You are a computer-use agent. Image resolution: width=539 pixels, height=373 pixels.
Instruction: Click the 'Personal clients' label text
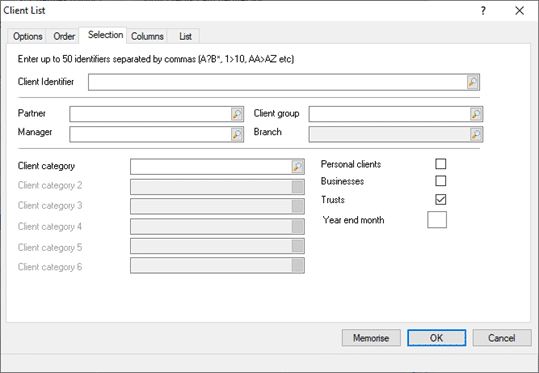click(351, 164)
